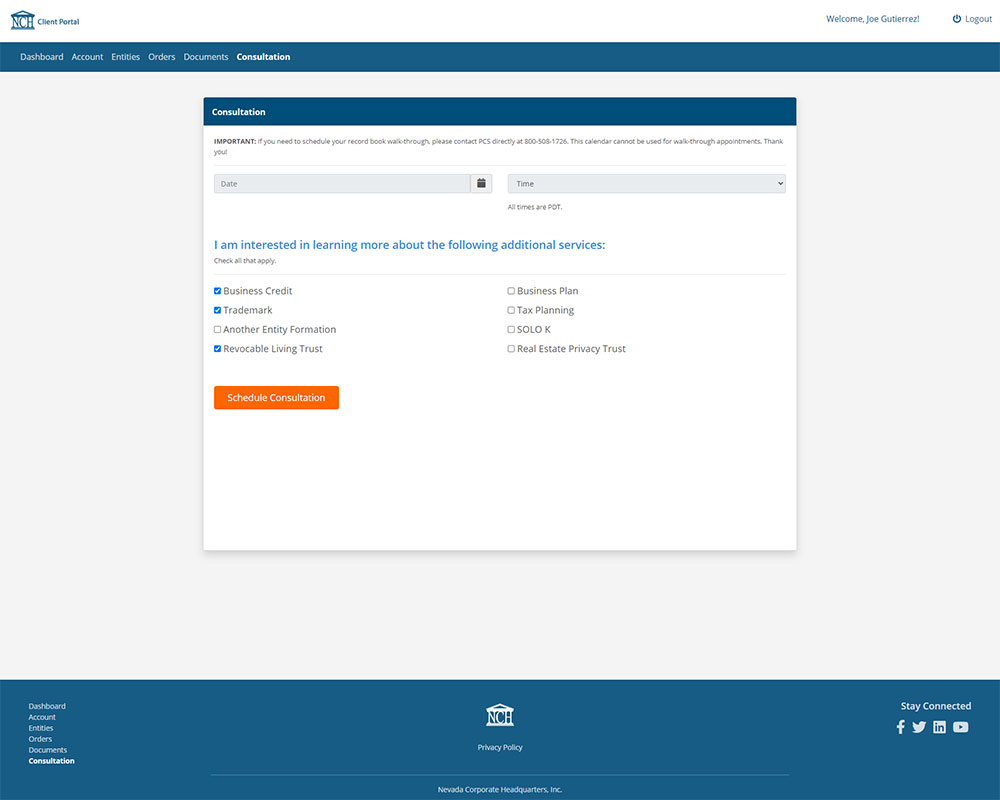This screenshot has height=800, width=1000.
Task: Click the NCH logo in the footer
Action: pos(500,713)
